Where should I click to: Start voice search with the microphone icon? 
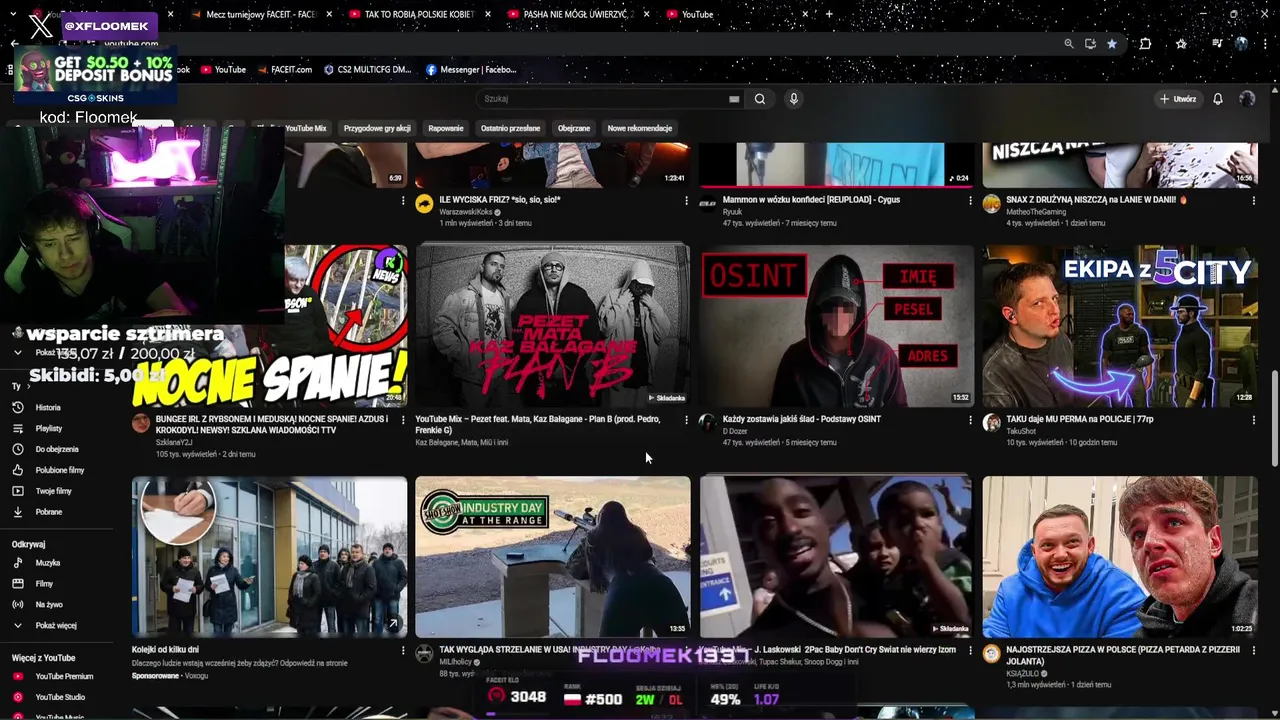(793, 99)
